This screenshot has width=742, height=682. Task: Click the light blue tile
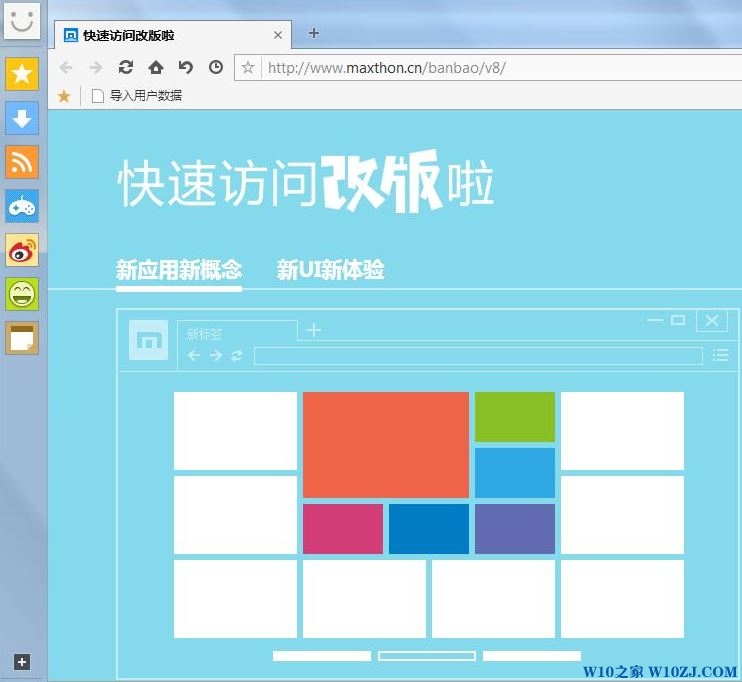click(x=515, y=473)
